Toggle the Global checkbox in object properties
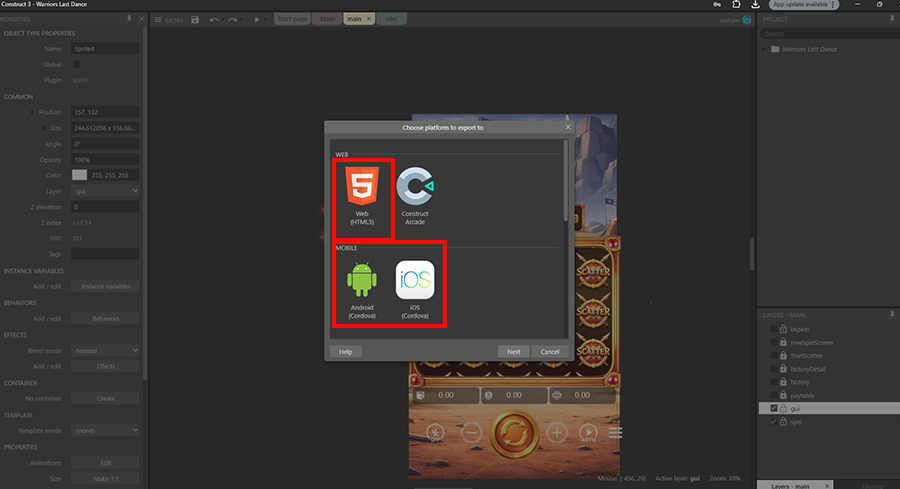The height and width of the screenshot is (489, 900). [x=77, y=64]
